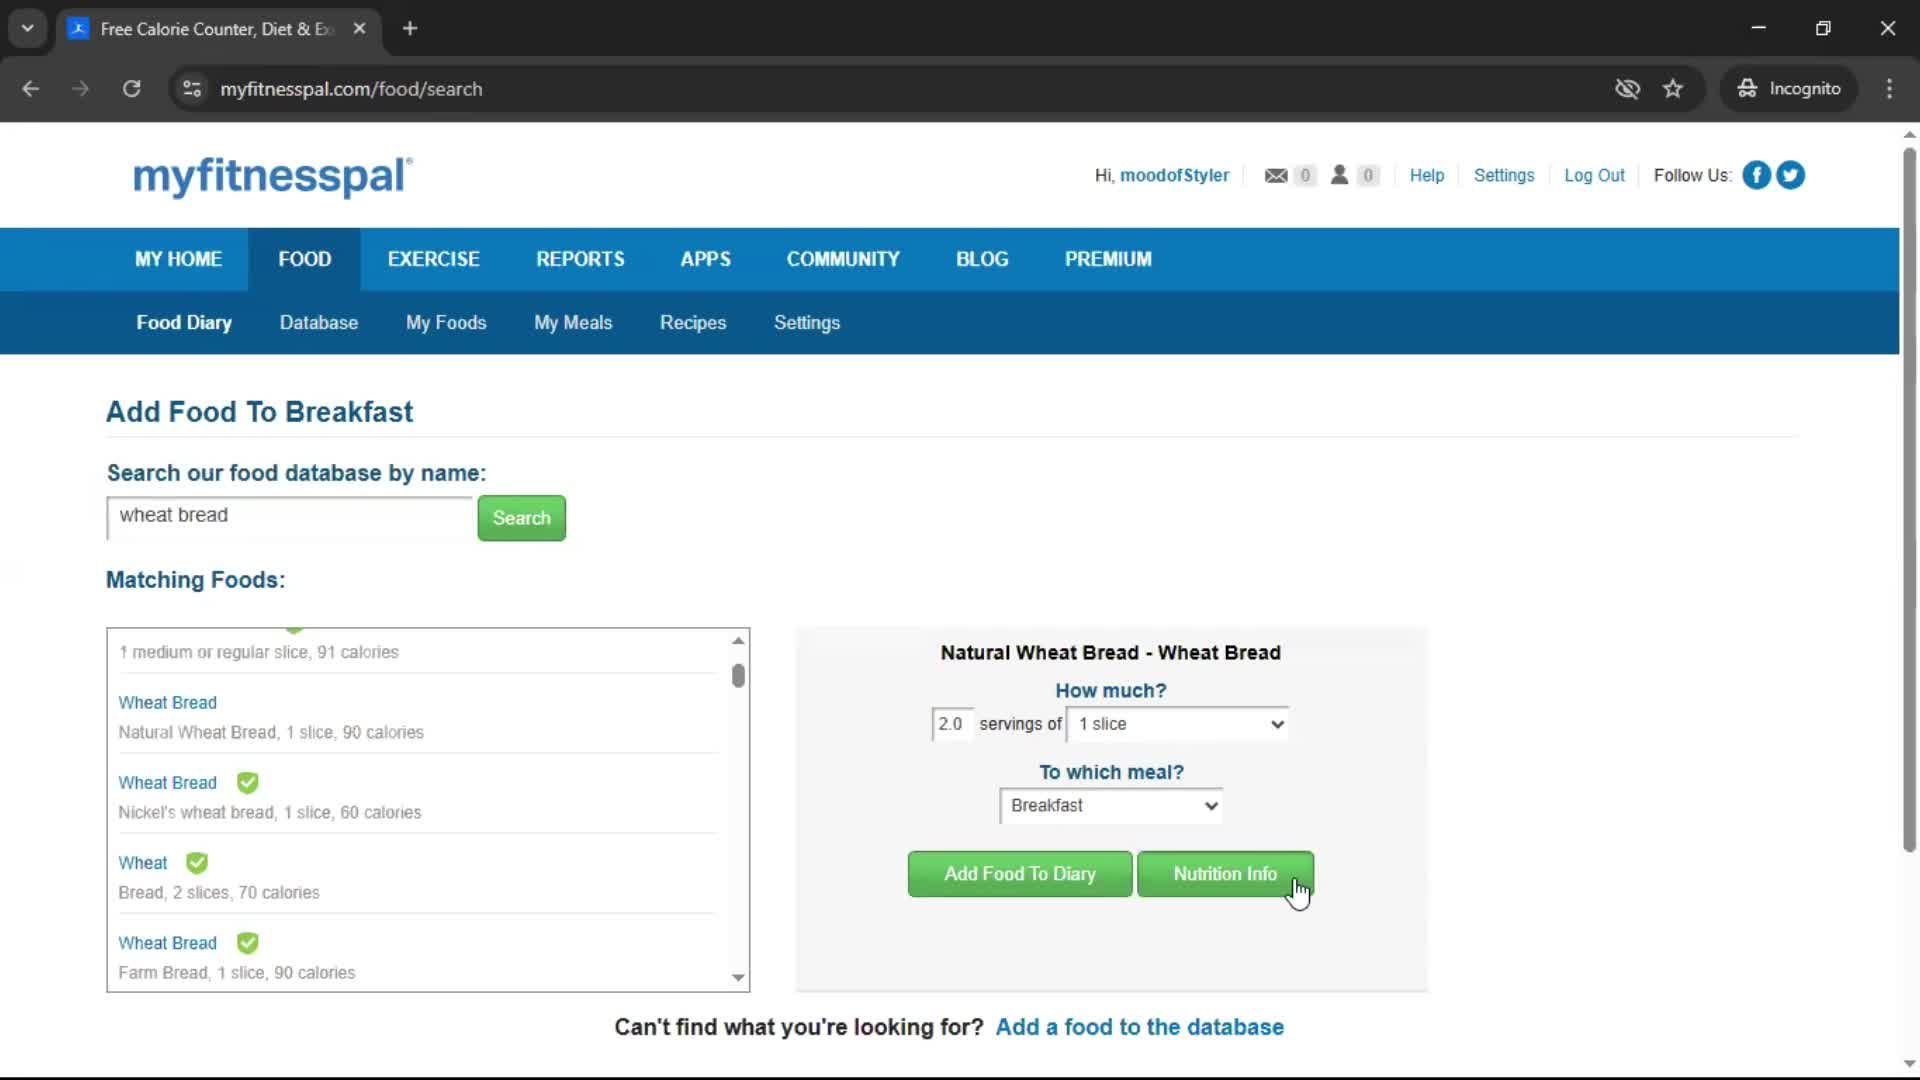Image resolution: width=1920 pixels, height=1080 pixels.
Task: Close the Free Calorie Counter tab
Action: tap(359, 28)
